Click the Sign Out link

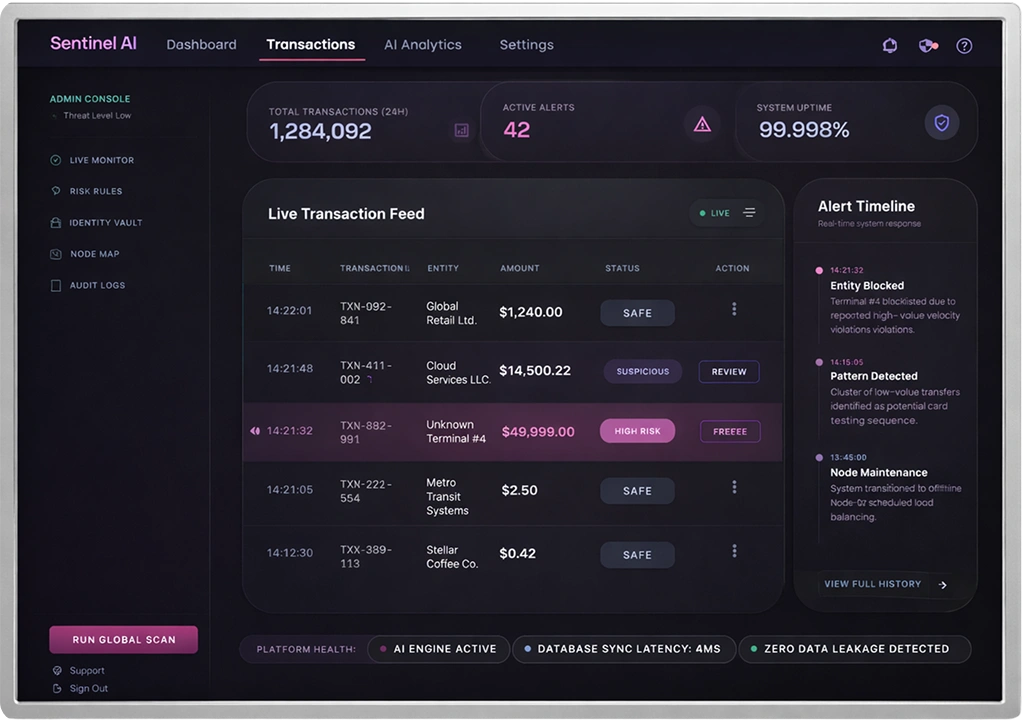pyautogui.click(x=88, y=688)
